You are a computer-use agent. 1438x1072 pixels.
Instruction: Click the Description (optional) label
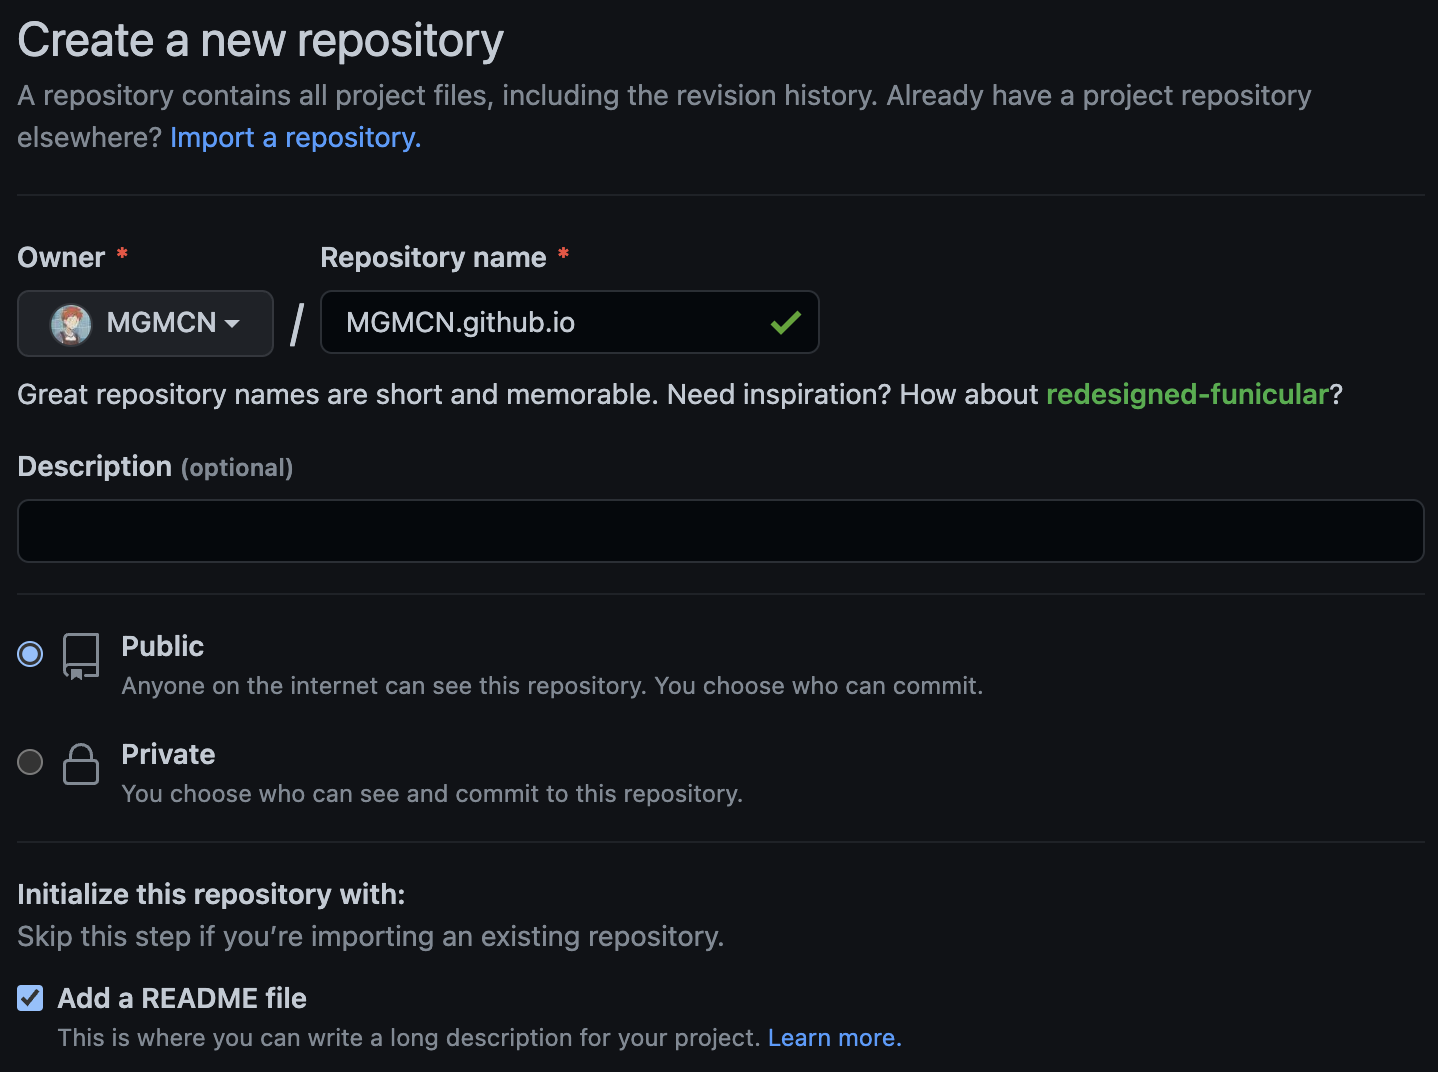tap(155, 467)
